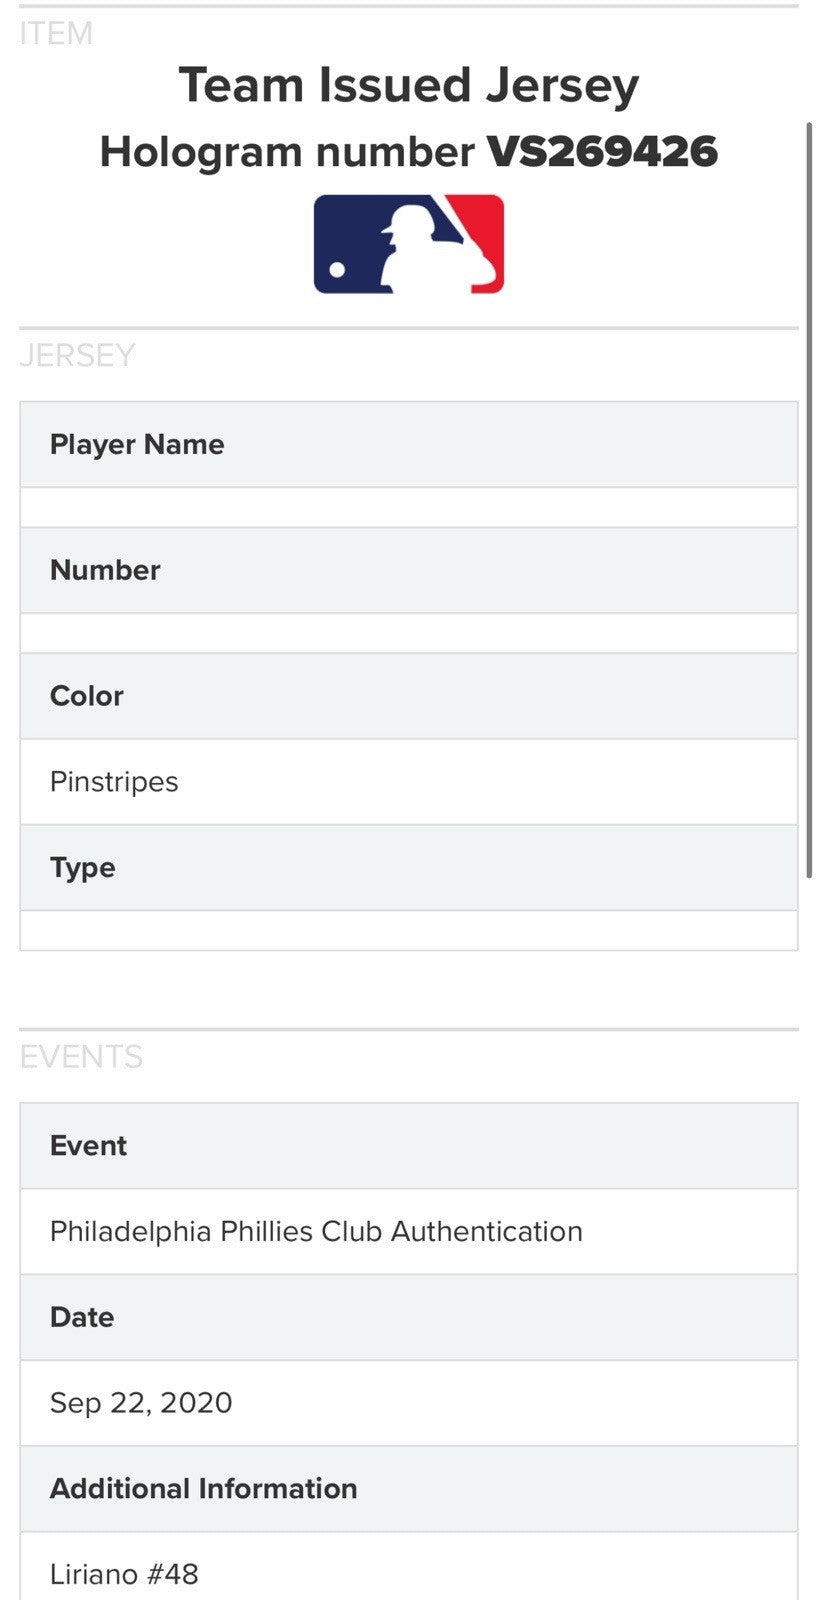The image size is (818, 1600).
Task: Click the Type header row
Action: tap(408, 868)
